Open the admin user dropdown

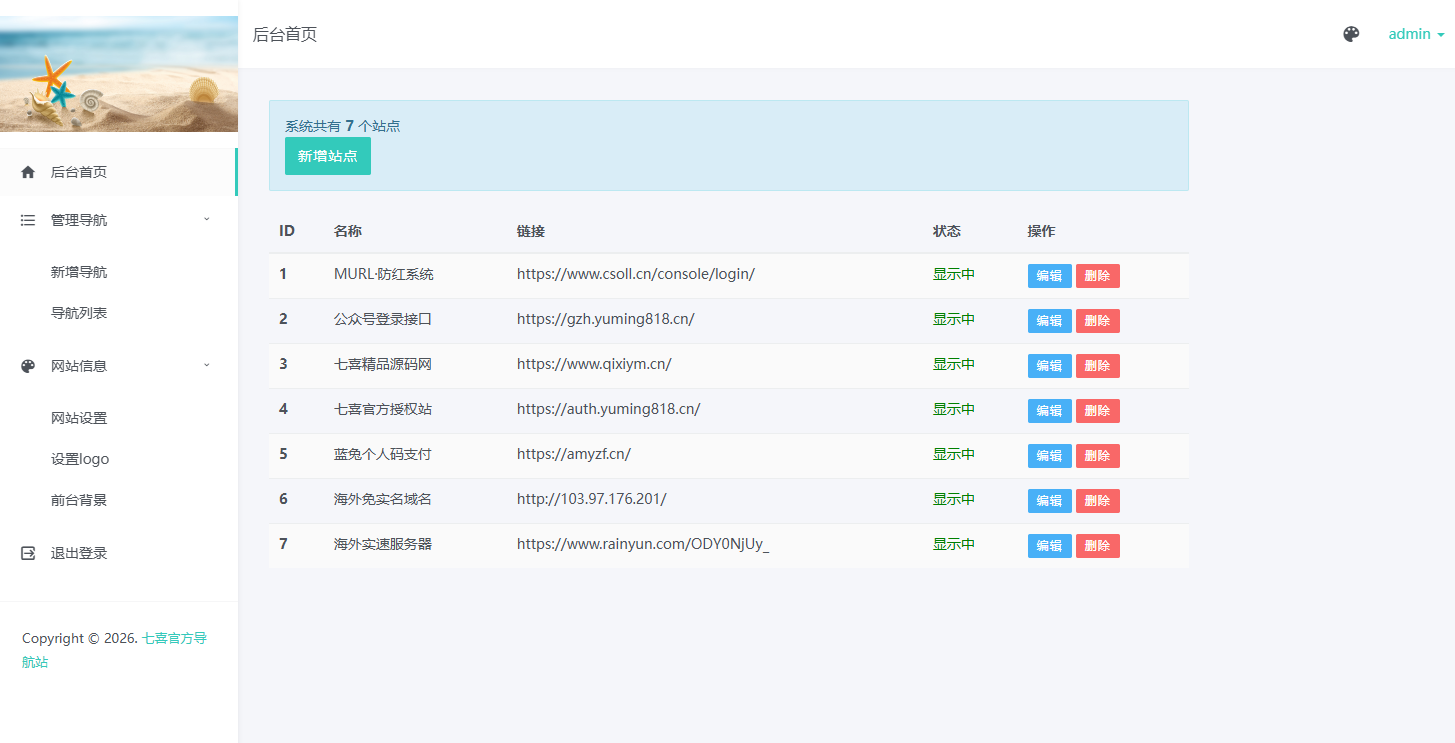pos(1415,34)
